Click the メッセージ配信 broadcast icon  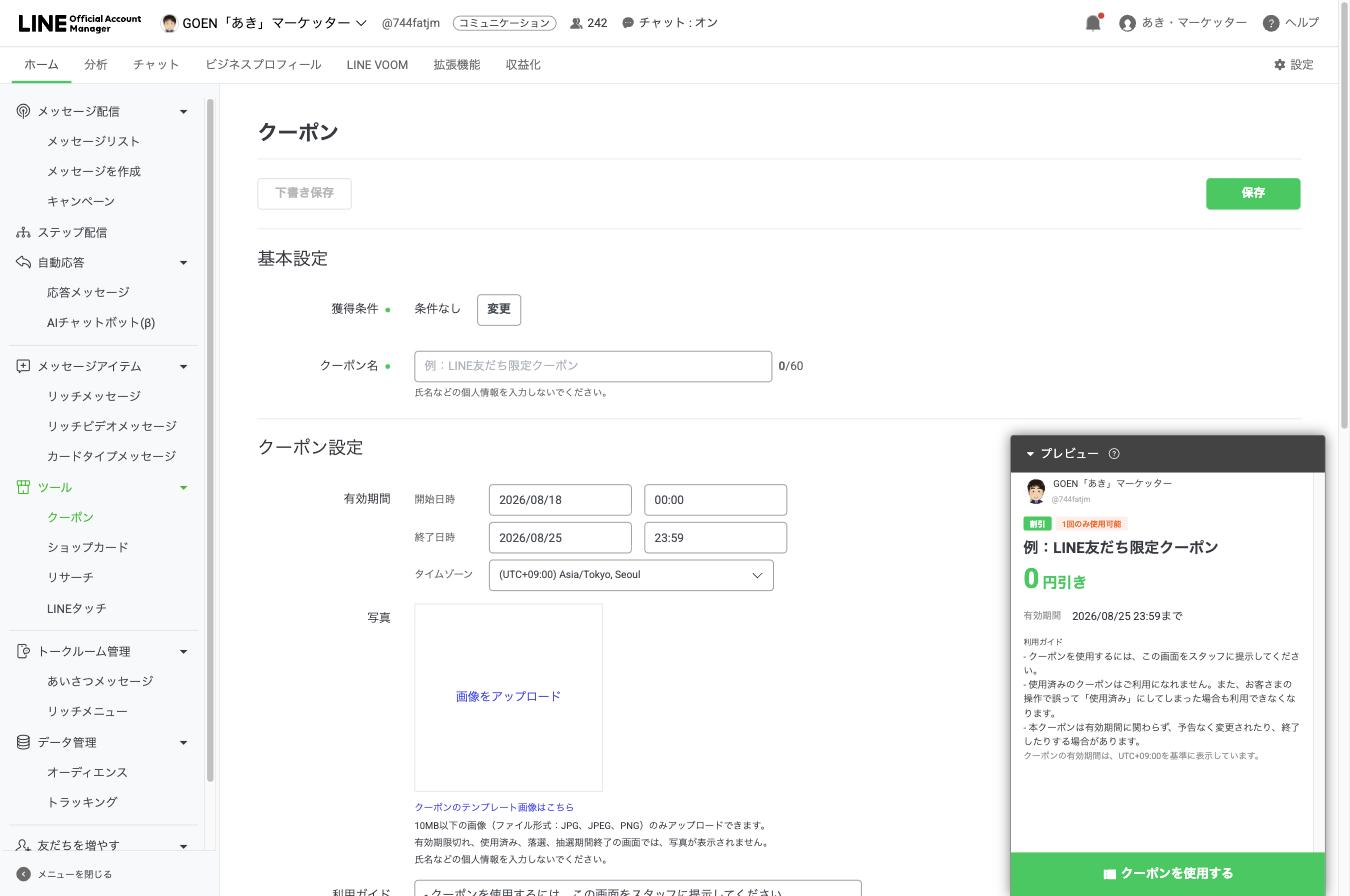click(23, 111)
